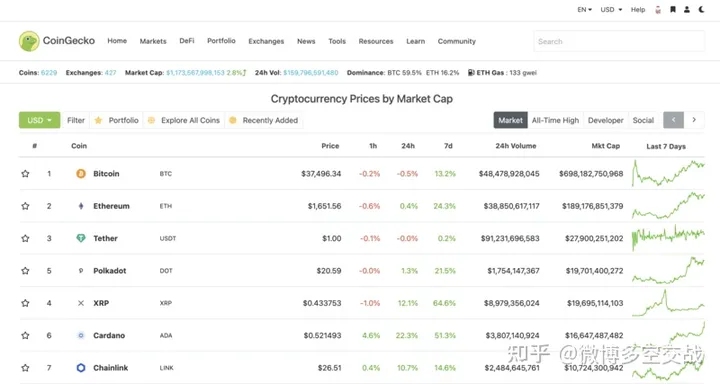Click the candy jar icon
The image size is (720, 384).
(x=658, y=10)
